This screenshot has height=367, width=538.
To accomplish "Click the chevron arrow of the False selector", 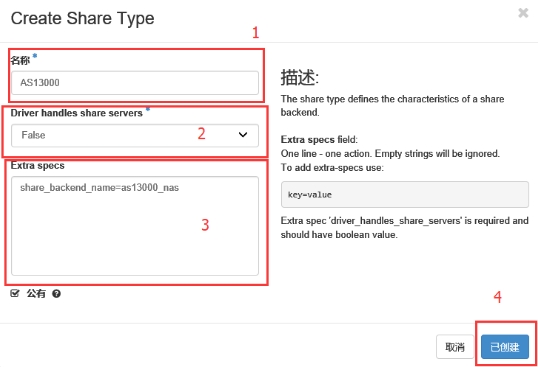I will [243, 135].
